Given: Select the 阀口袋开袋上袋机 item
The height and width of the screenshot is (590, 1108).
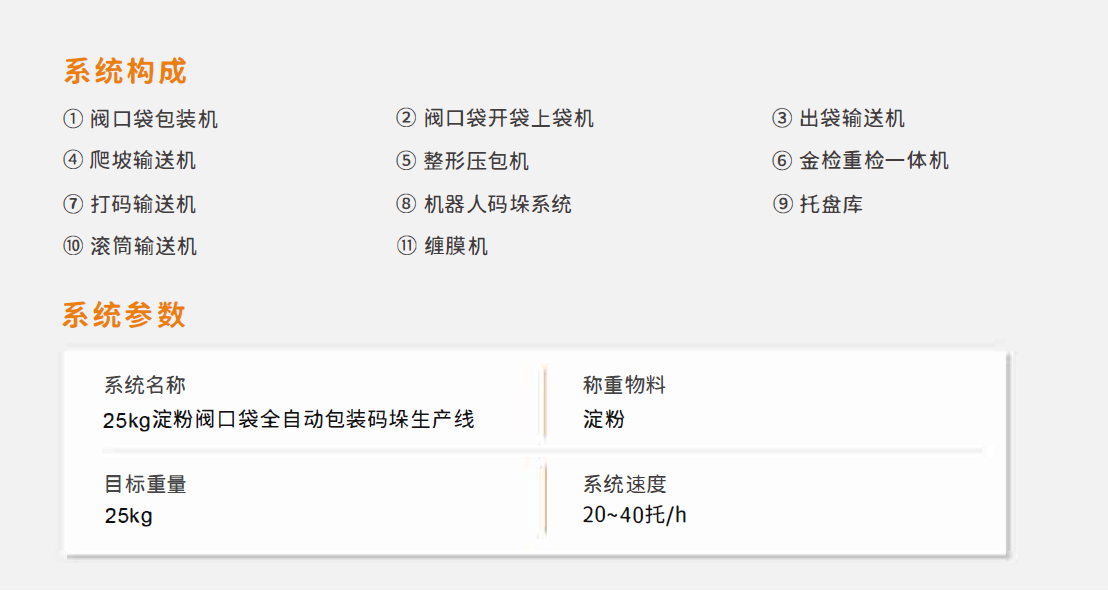Looking at the screenshot, I should [x=509, y=118].
